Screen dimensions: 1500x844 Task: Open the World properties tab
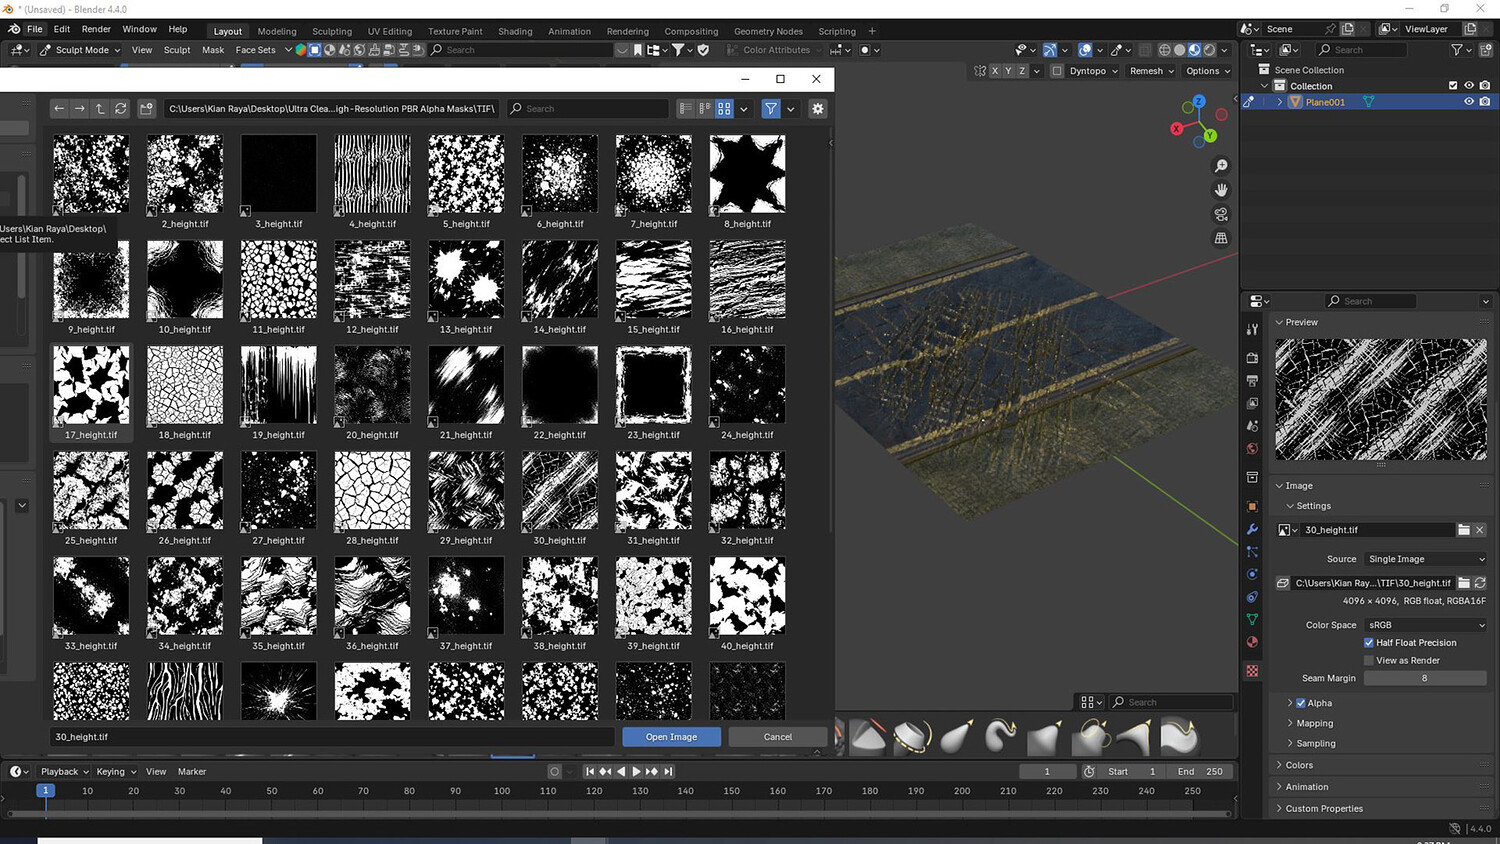pyautogui.click(x=1252, y=449)
